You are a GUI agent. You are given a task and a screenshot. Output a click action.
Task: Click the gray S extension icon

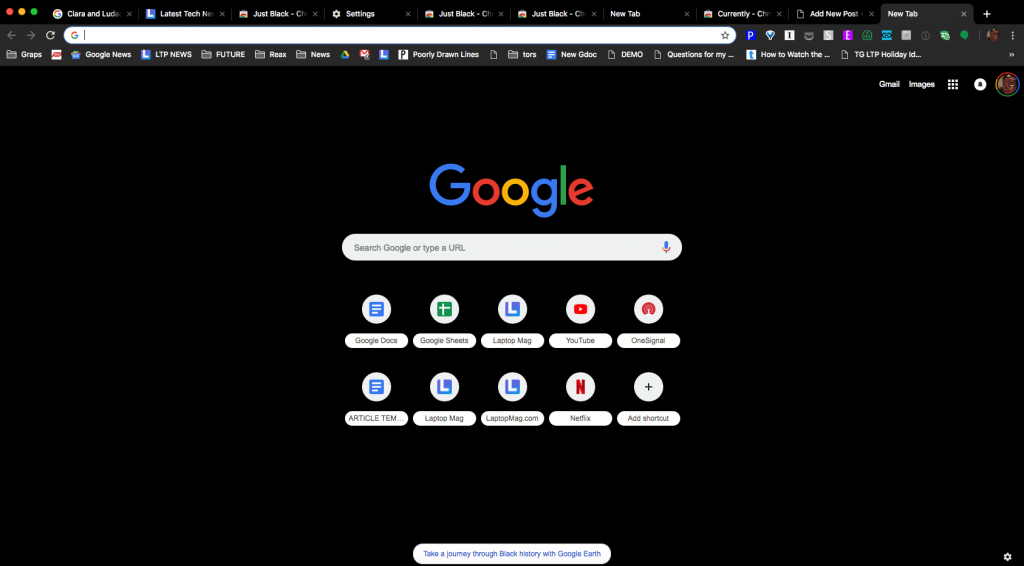tap(828, 35)
